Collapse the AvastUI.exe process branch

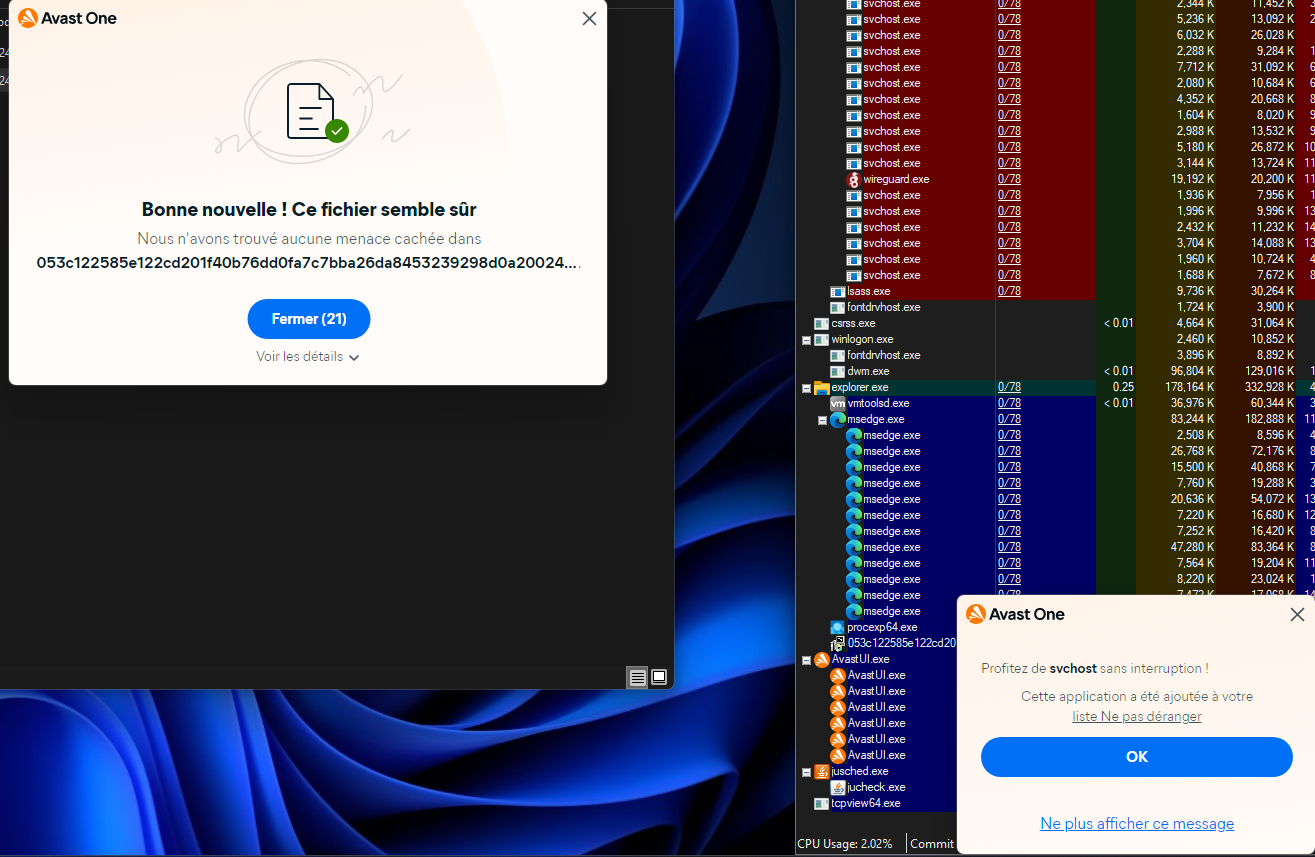pos(806,660)
